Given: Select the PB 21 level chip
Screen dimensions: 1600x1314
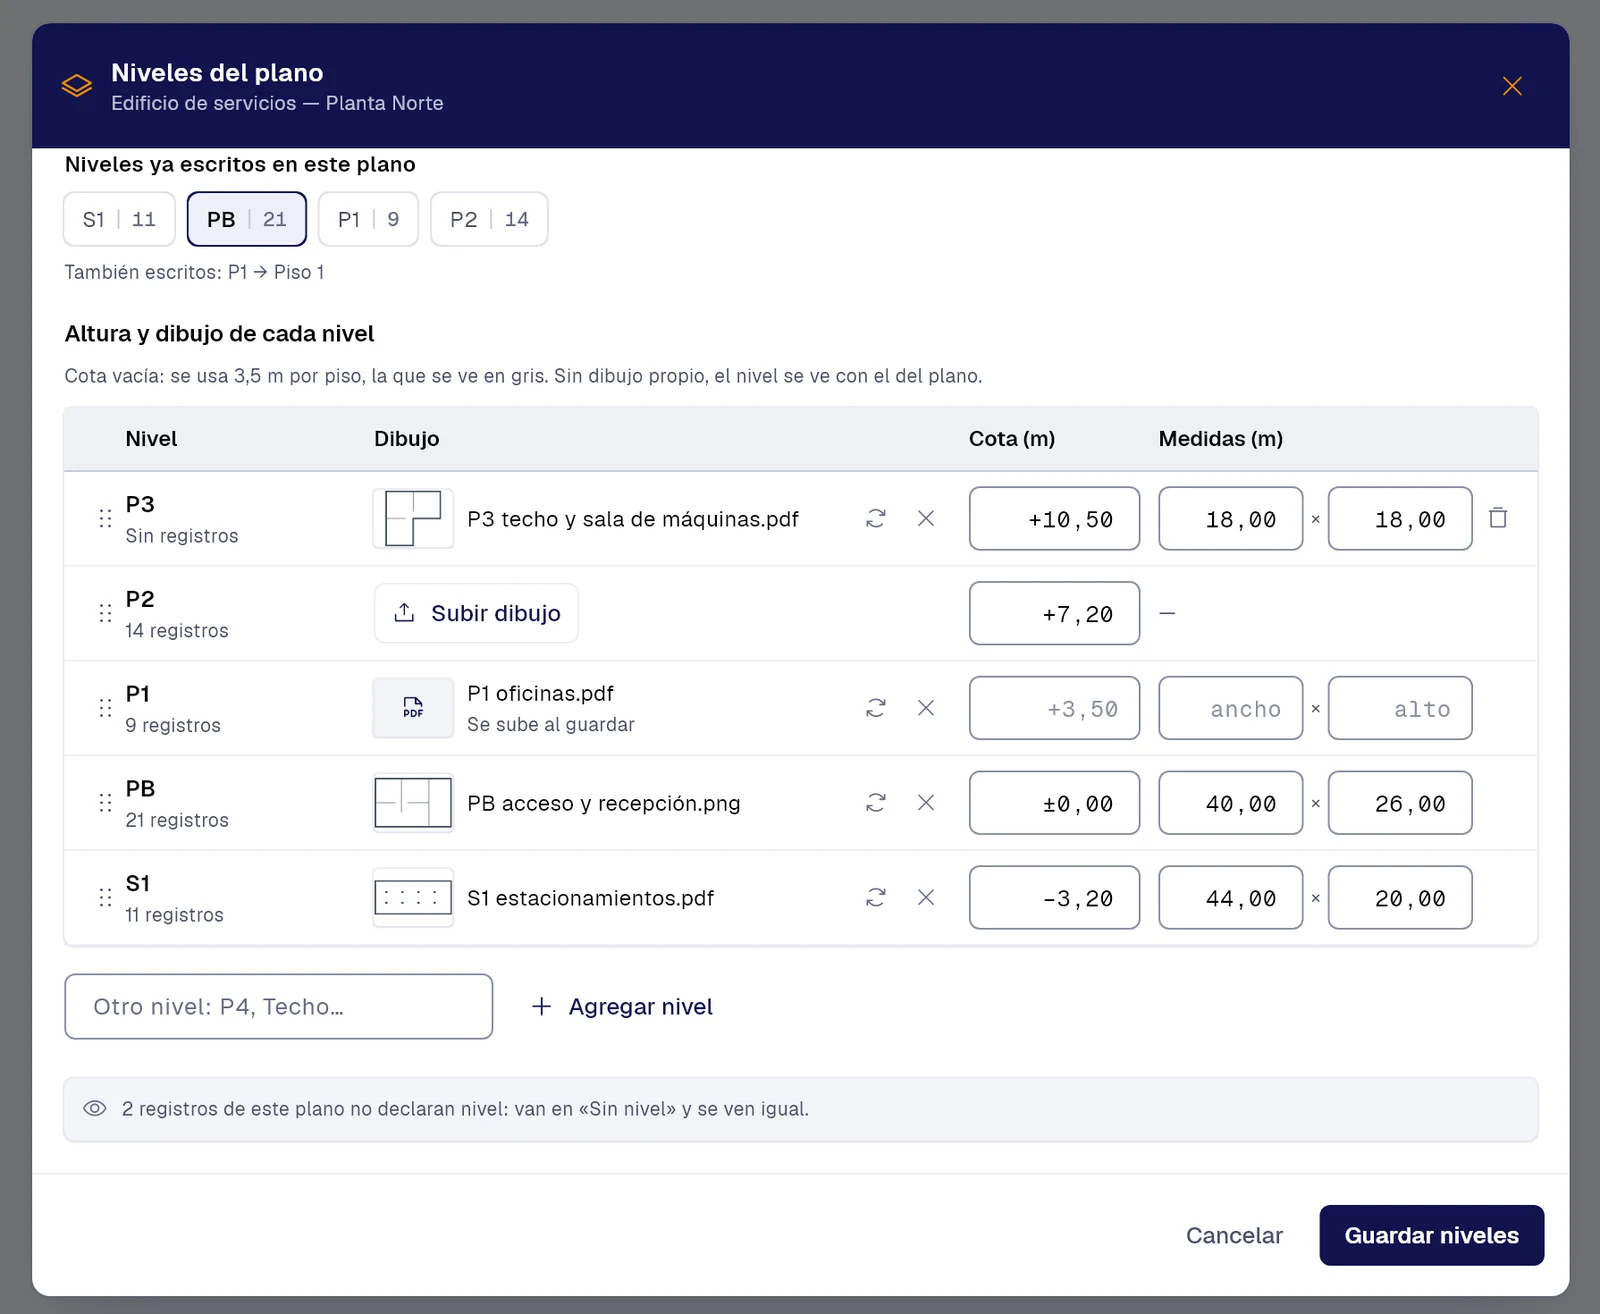Looking at the screenshot, I should click(247, 219).
